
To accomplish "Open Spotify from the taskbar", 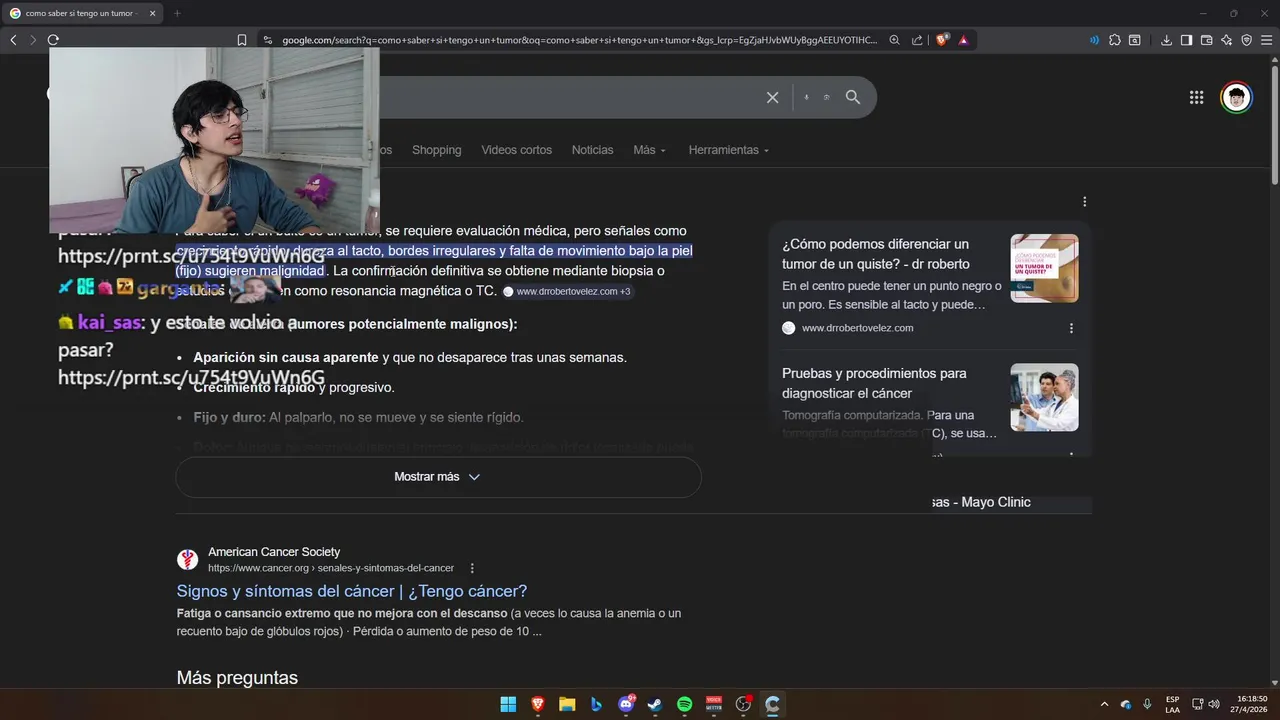I will (x=684, y=704).
